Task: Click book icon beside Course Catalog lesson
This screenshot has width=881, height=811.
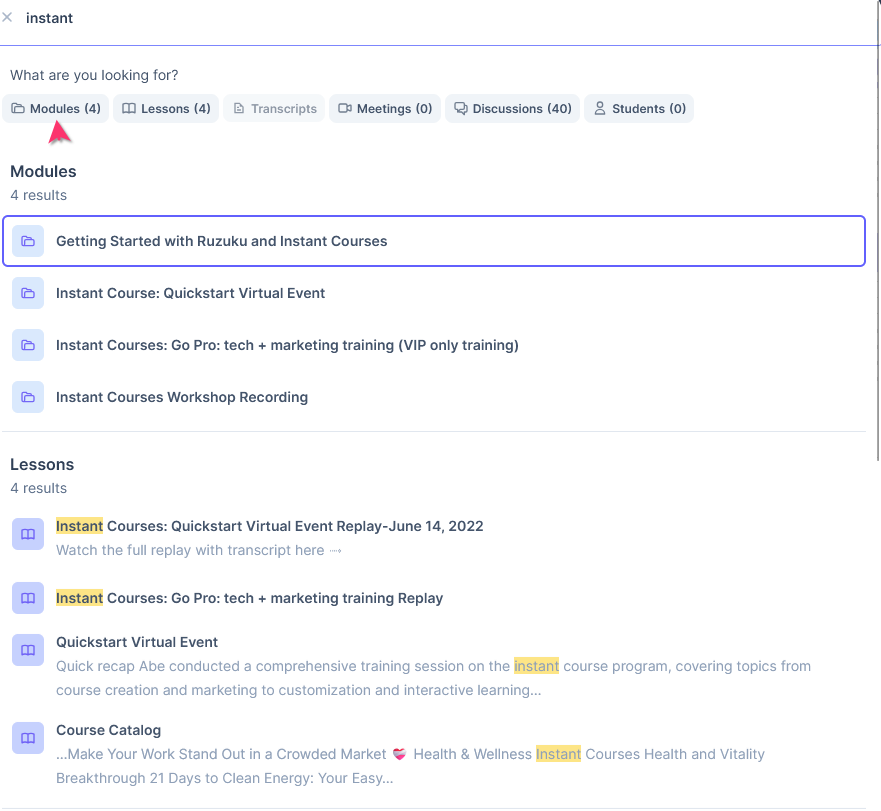Action: tap(28, 738)
